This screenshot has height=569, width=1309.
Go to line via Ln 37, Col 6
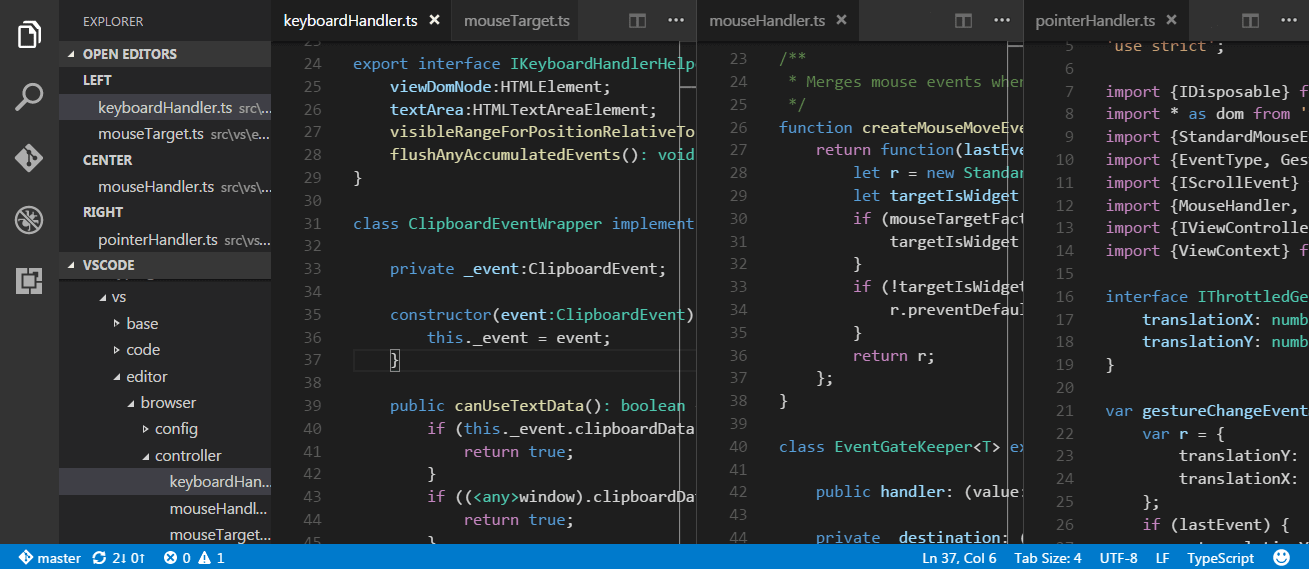pyautogui.click(x=959, y=558)
